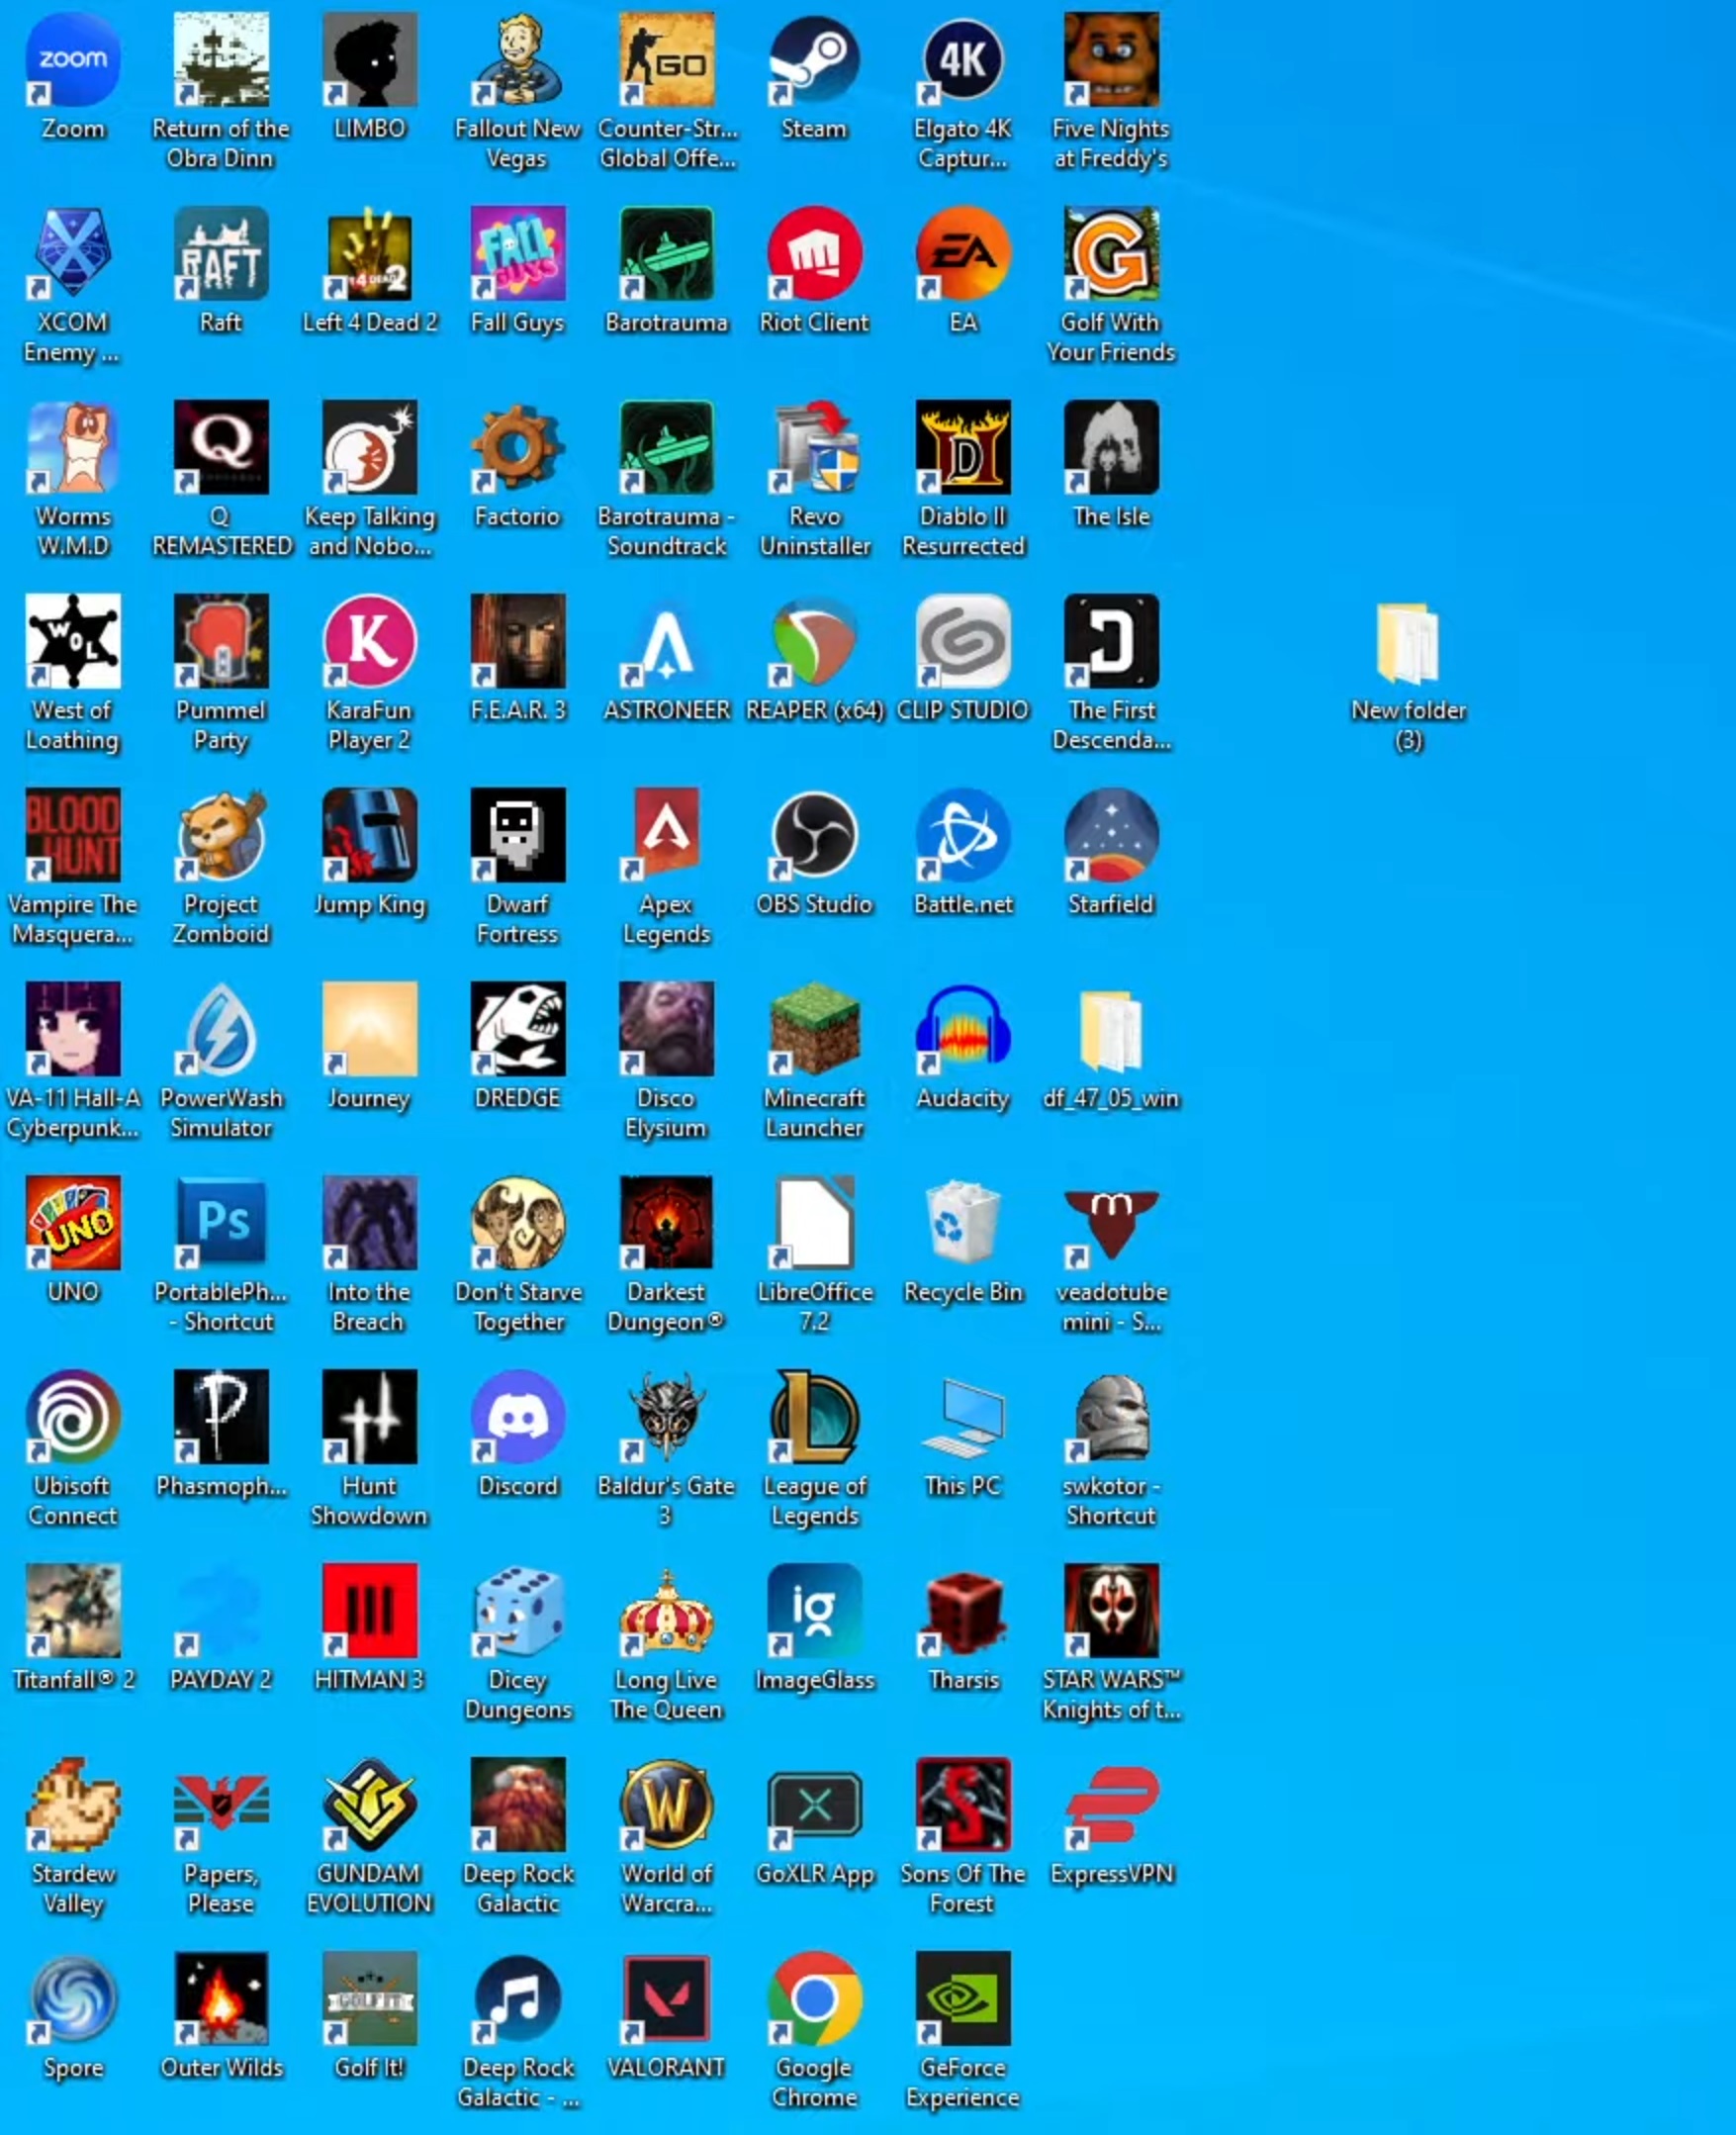Select the REAPER (x64) icon
Image resolution: width=1736 pixels, height=2135 pixels.
click(815, 642)
